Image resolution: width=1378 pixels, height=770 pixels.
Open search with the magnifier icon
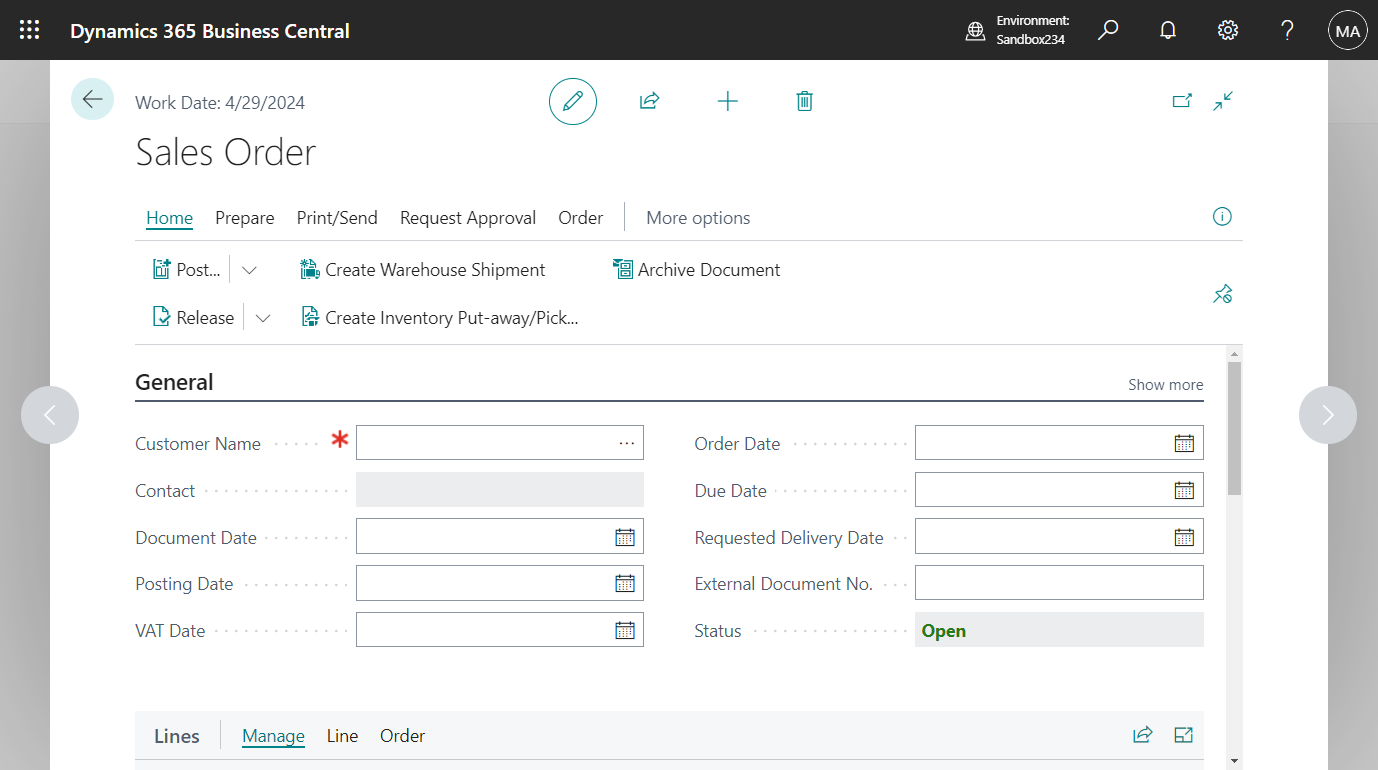[x=1107, y=30]
